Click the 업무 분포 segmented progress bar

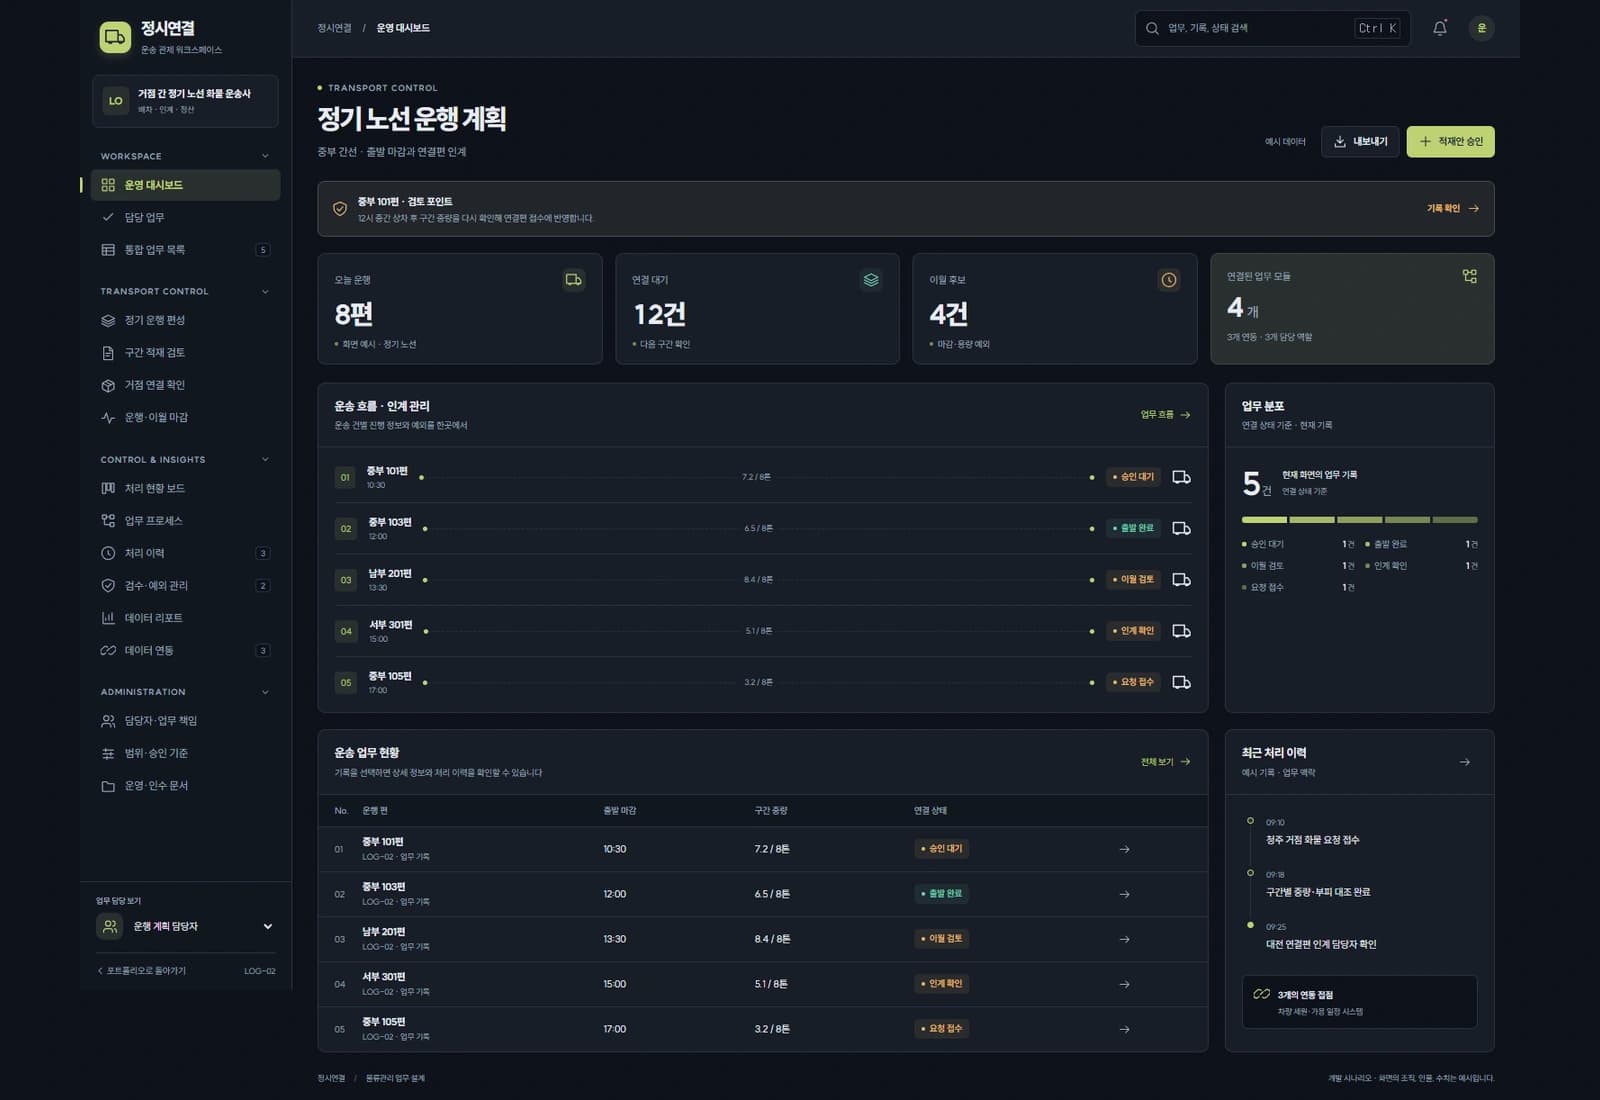click(1359, 520)
